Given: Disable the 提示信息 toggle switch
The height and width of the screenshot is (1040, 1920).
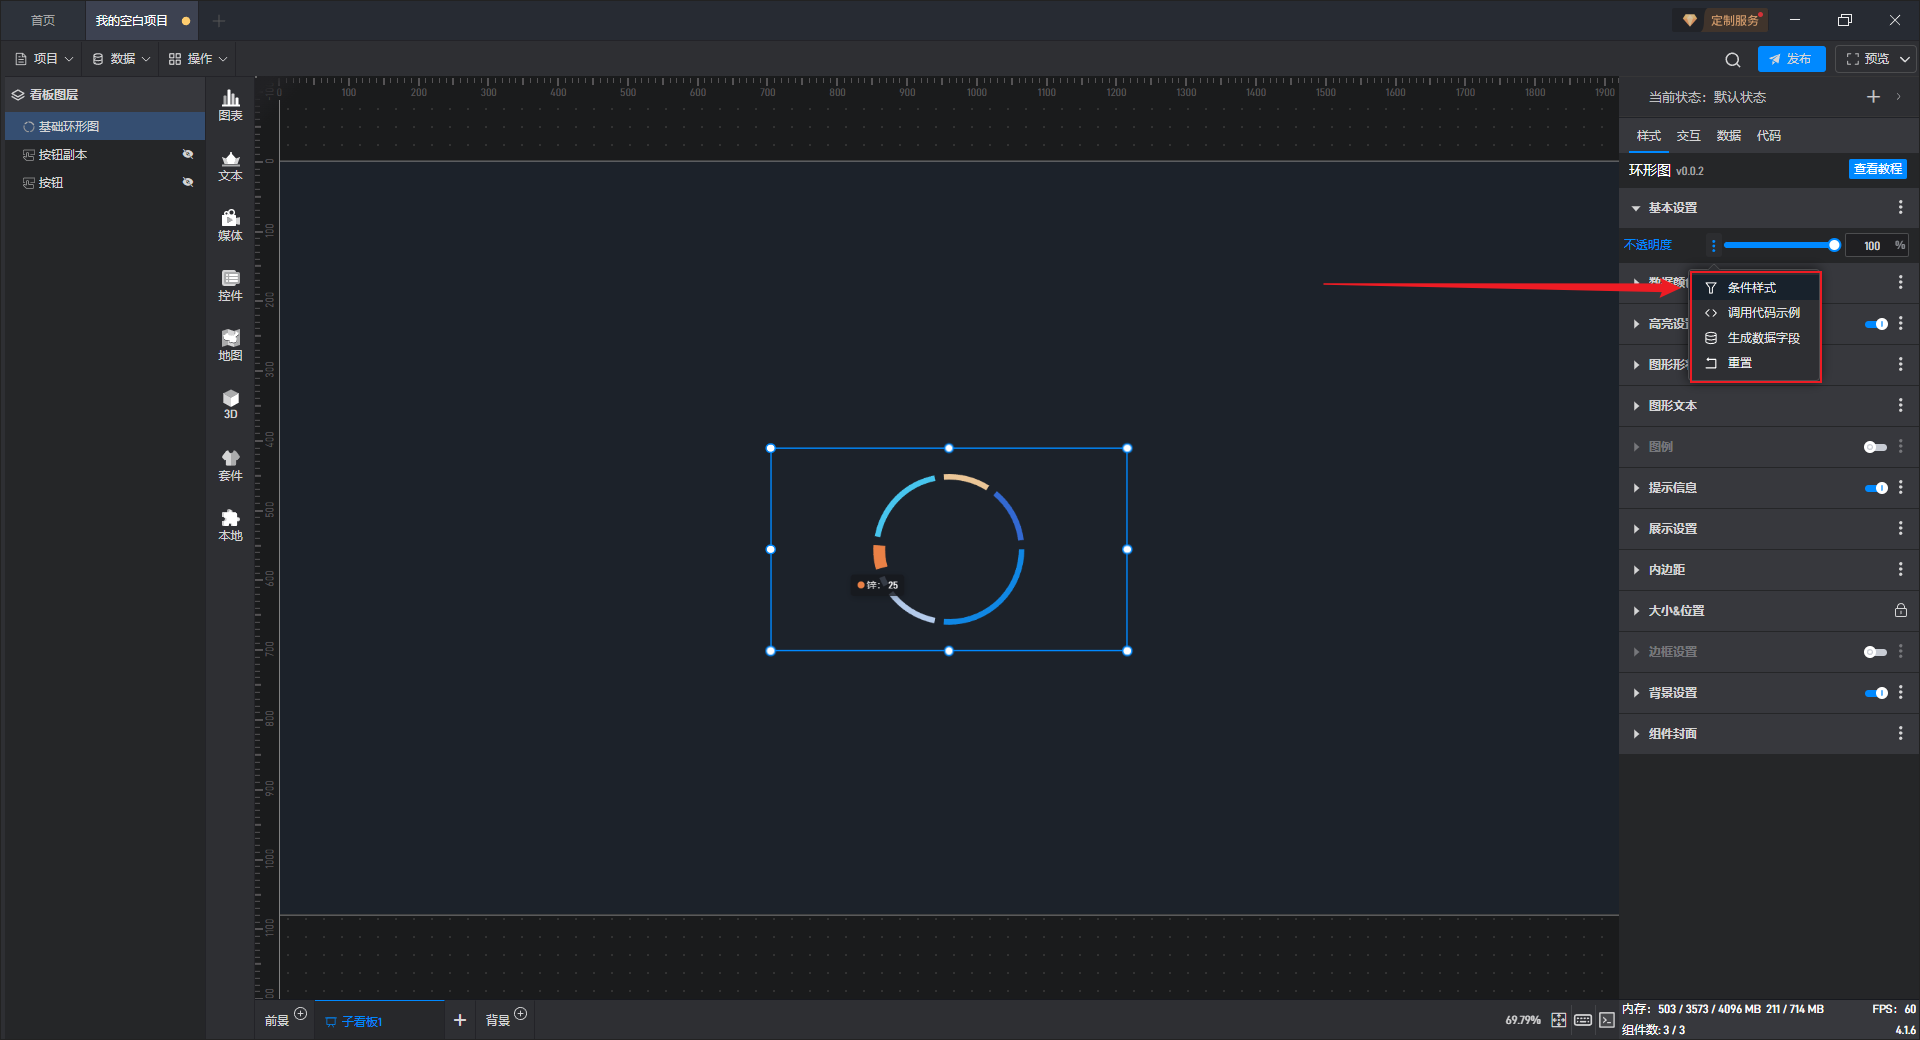Looking at the screenshot, I should pyautogui.click(x=1875, y=488).
